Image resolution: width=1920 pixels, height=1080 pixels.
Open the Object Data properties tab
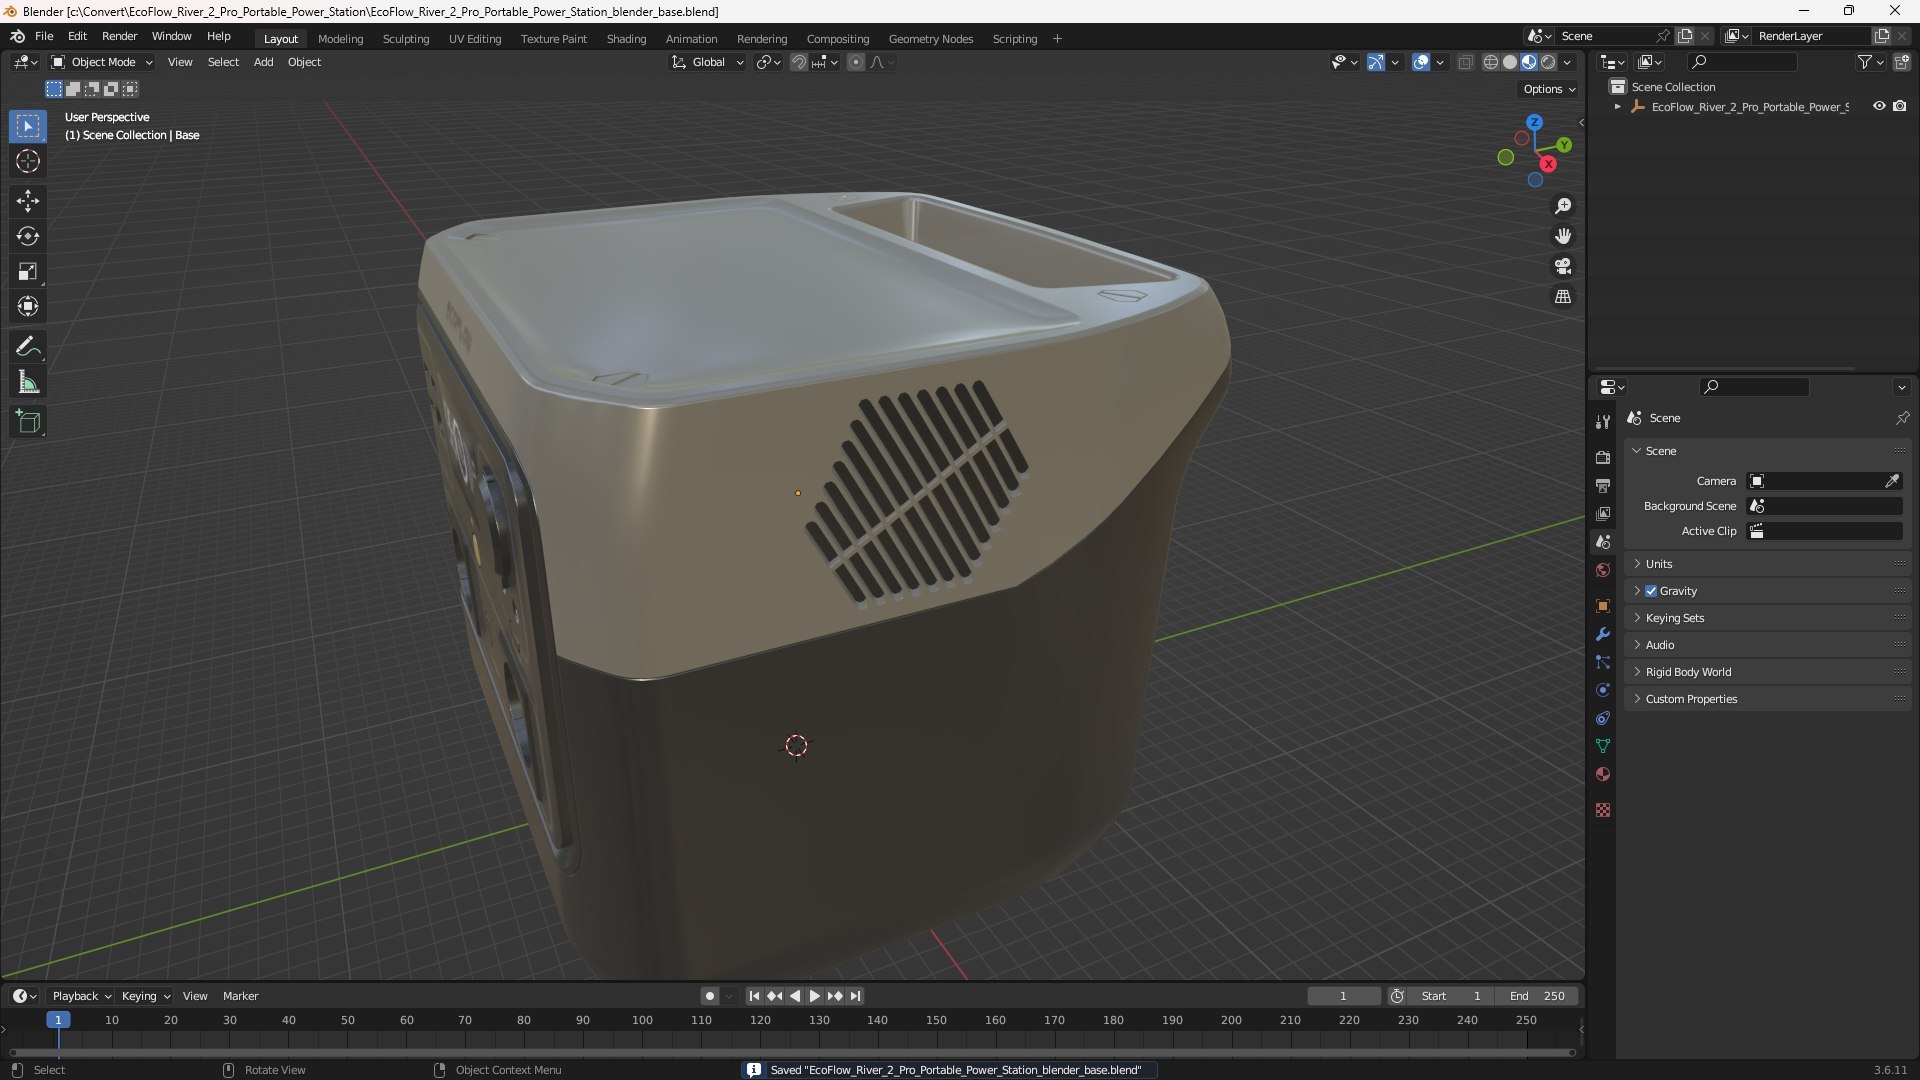tap(1603, 746)
